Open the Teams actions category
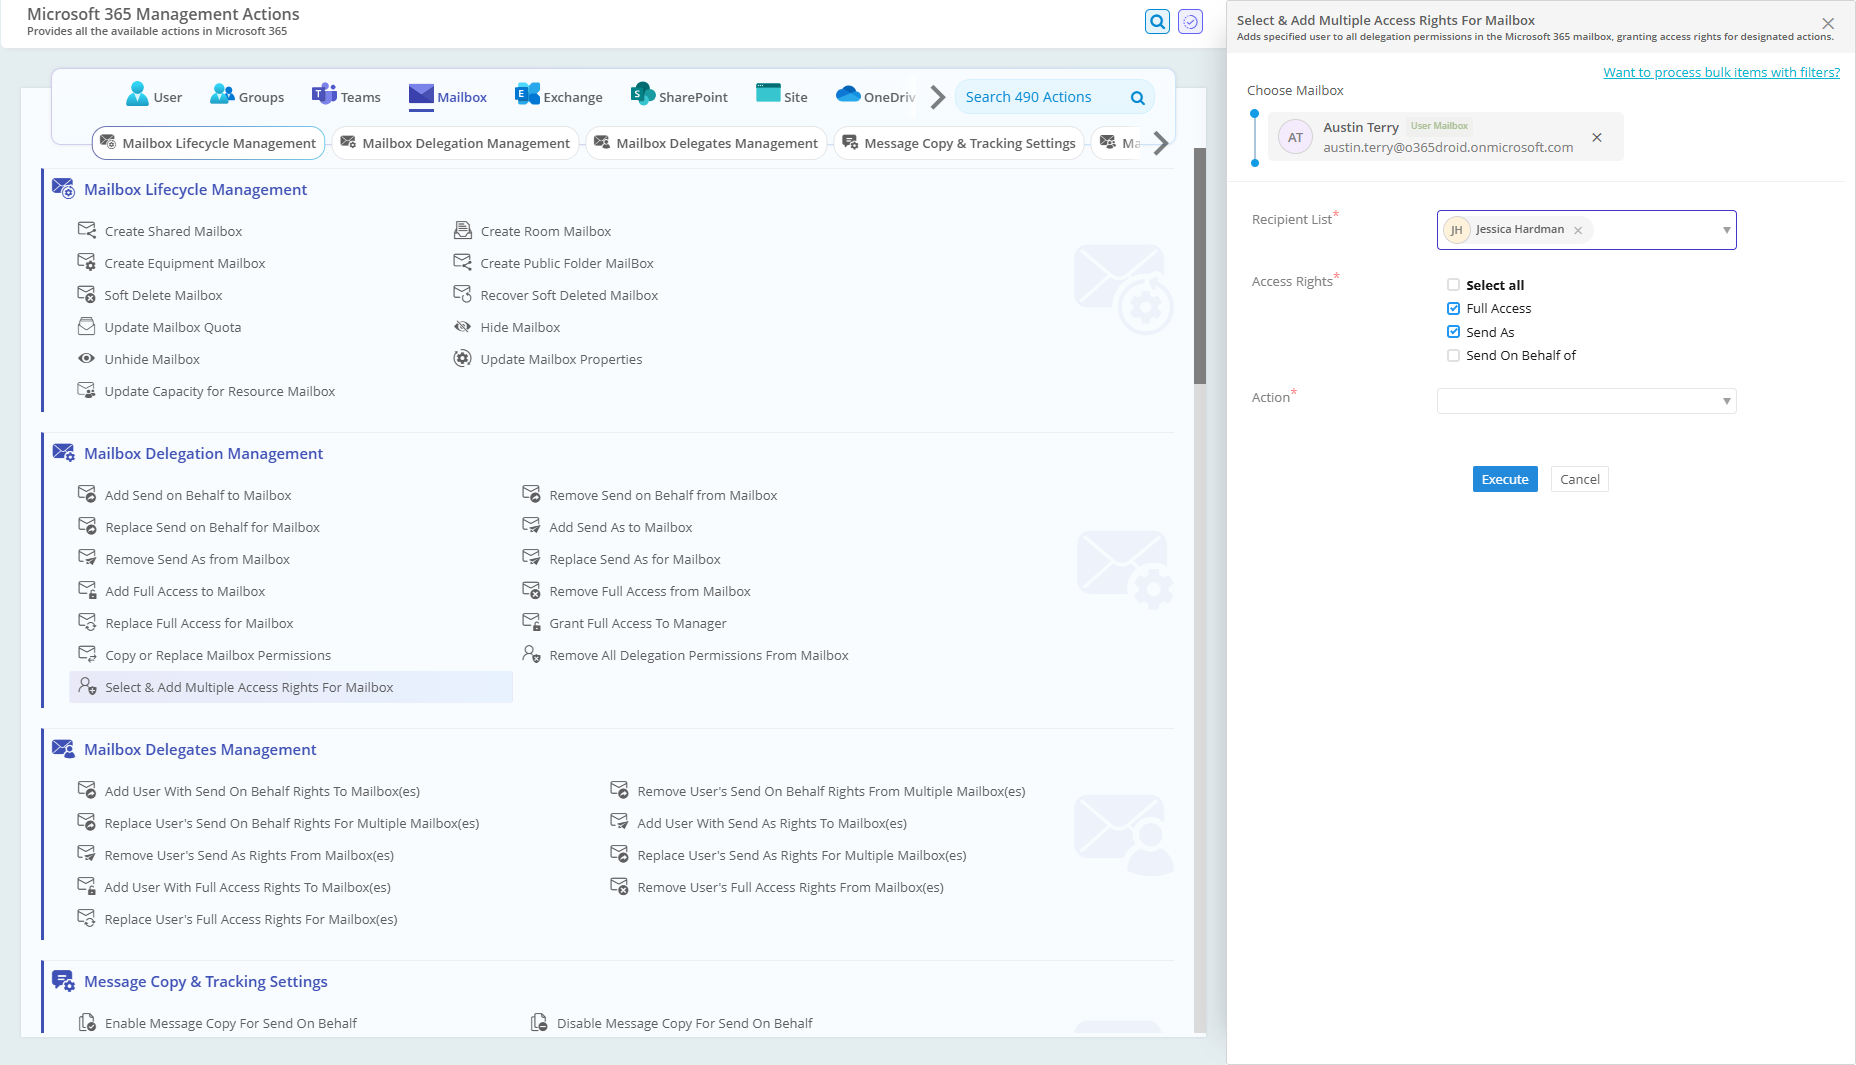The width and height of the screenshot is (1856, 1065). pyautogui.click(x=346, y=96)
